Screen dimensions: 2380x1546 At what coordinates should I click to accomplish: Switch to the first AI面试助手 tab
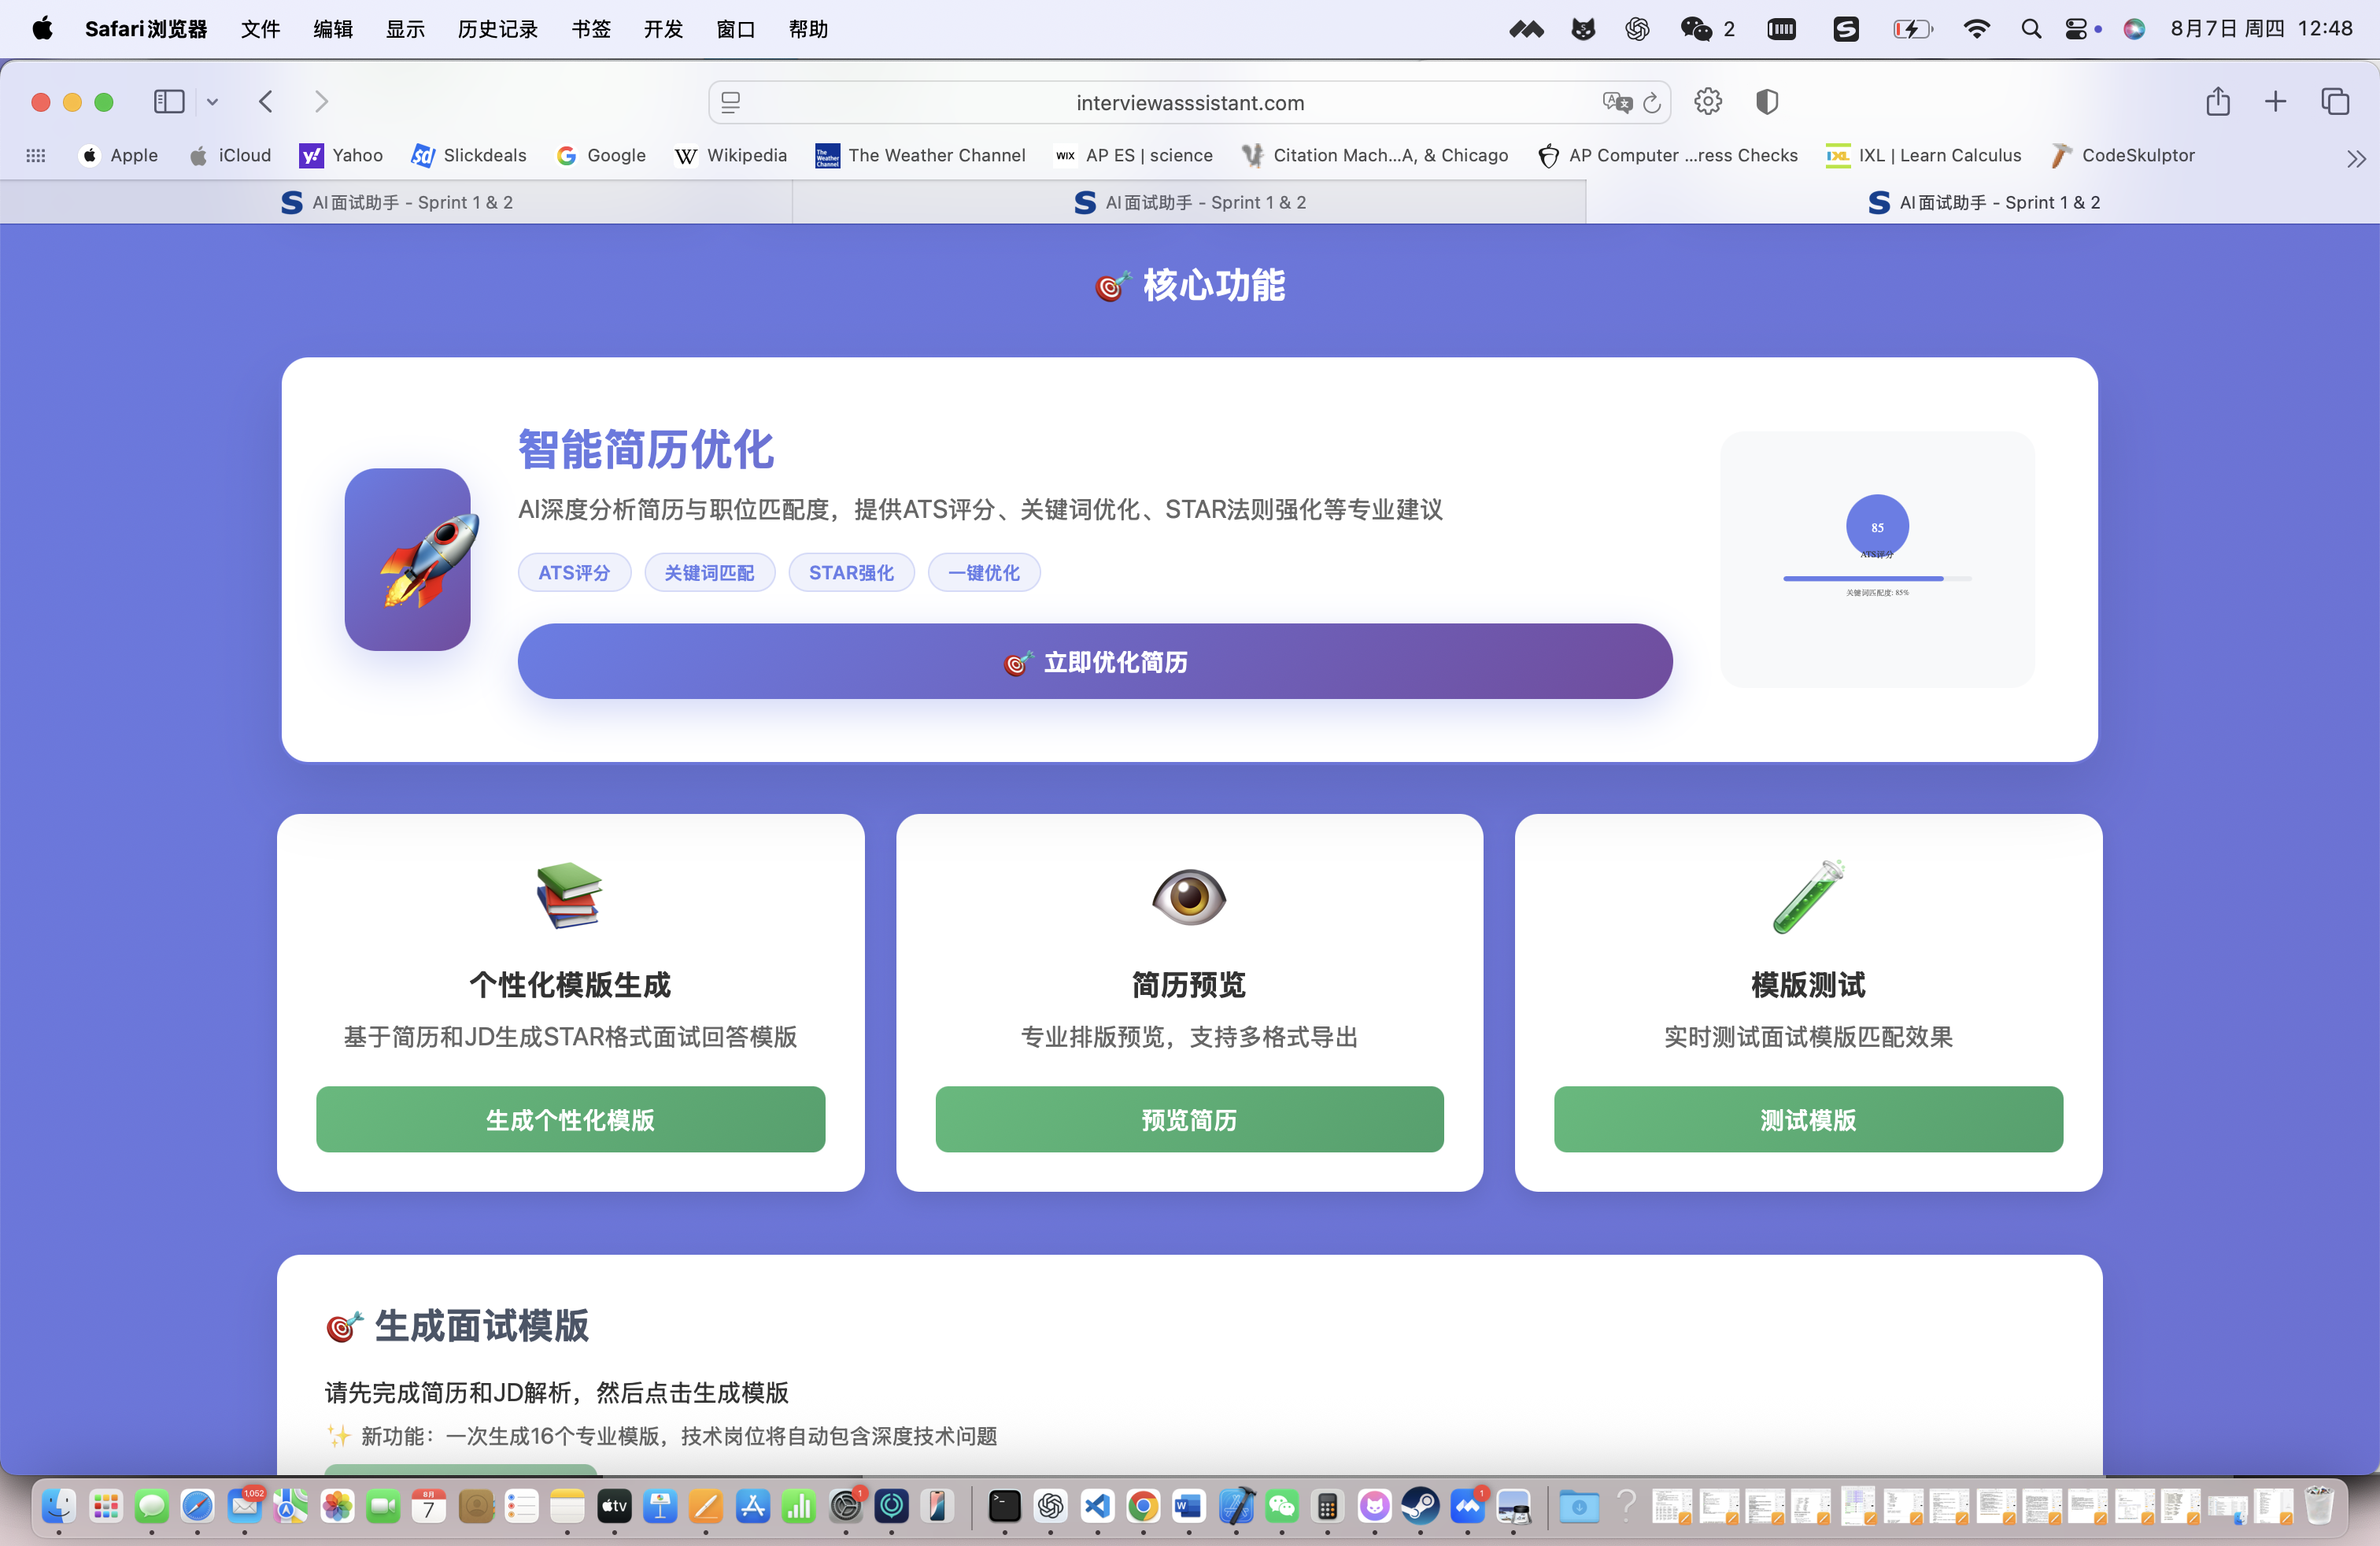397,203
